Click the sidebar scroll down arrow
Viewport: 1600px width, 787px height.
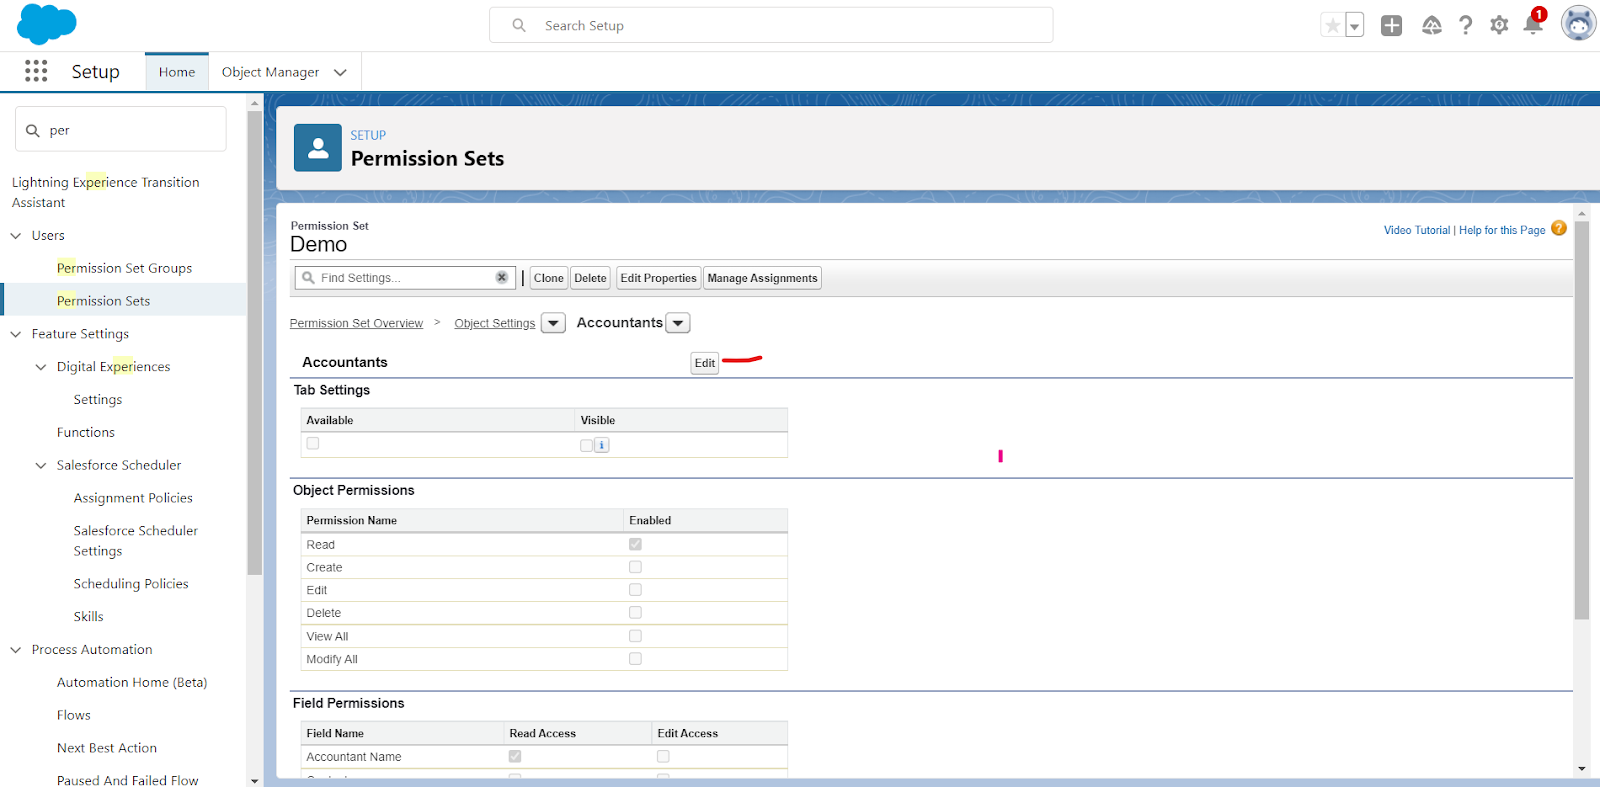coord(255,780)
